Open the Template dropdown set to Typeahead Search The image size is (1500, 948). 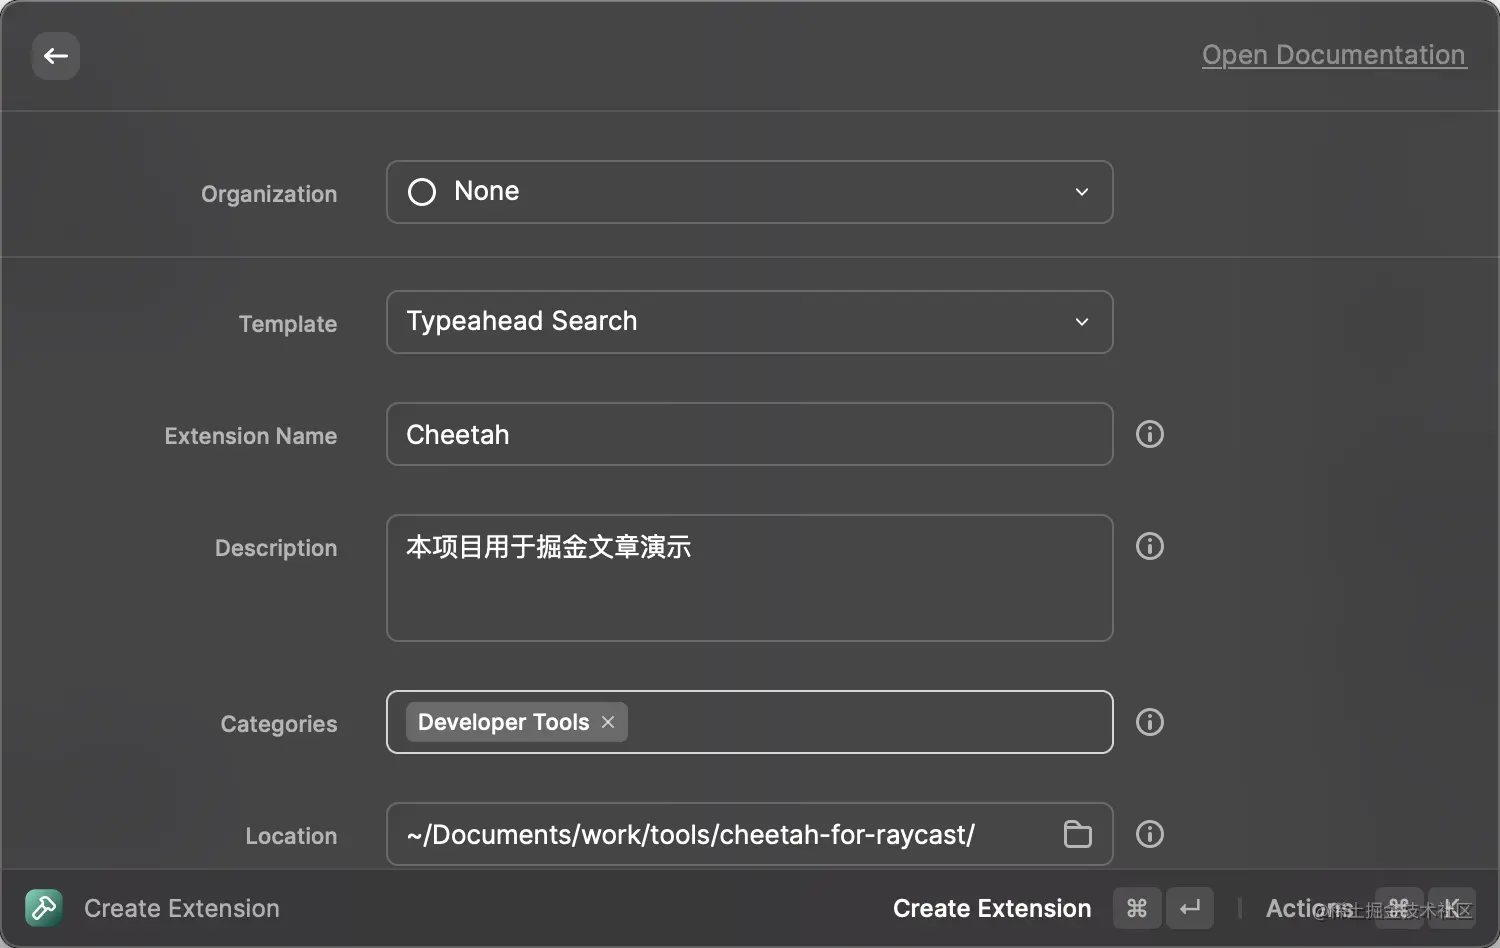[x=749, y=322]
